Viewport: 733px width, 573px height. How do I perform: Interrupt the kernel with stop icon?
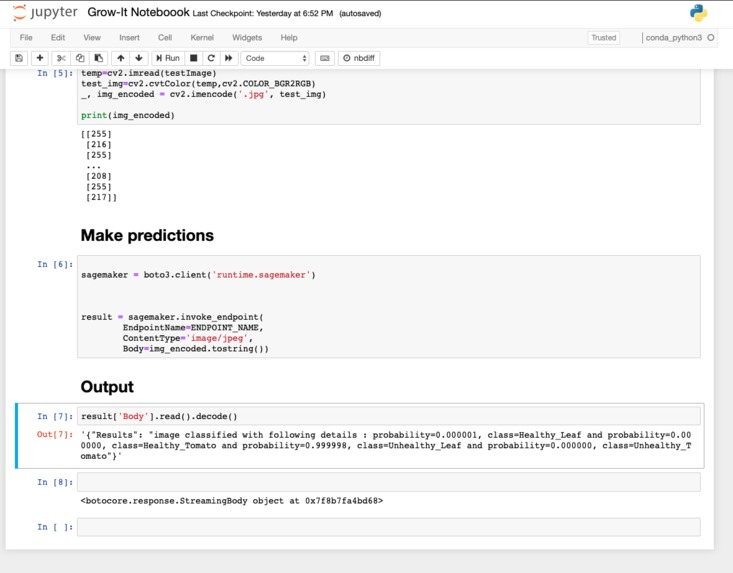pos(194,58)
